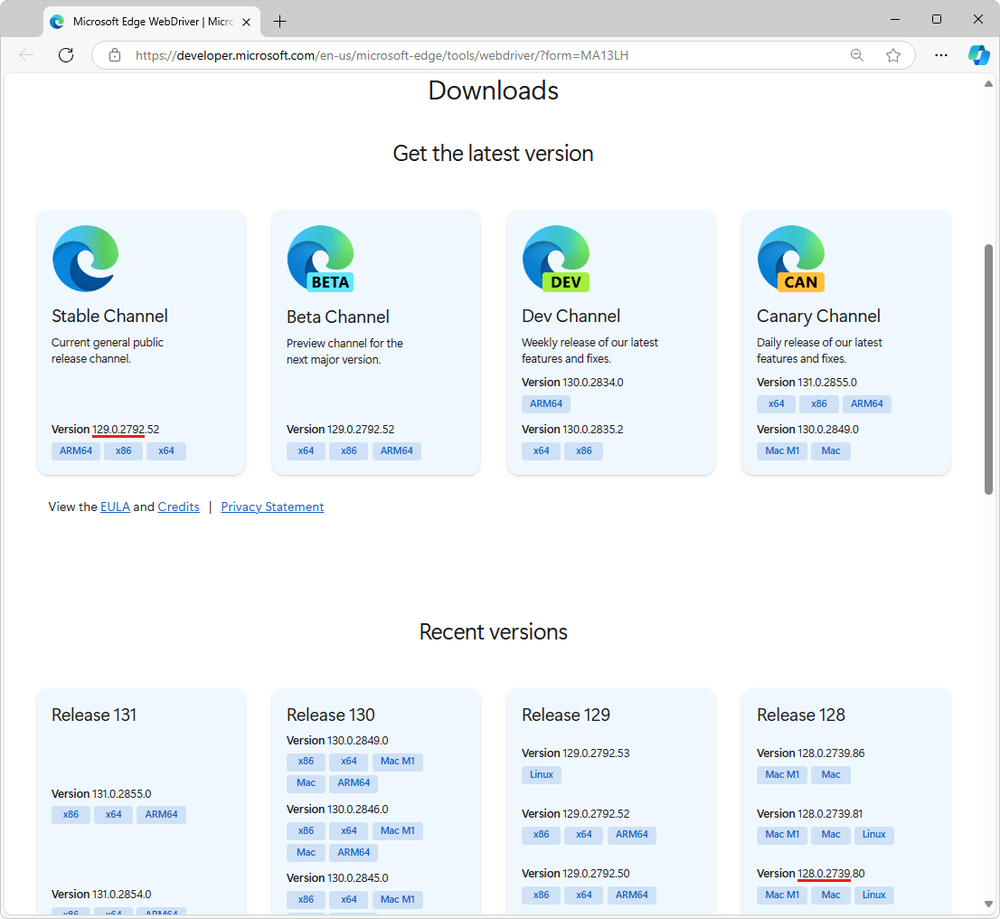Download Release 130 version 130.0.2849.0 x86
Image resolution: width=1000 pixels, height=919 pixels.
(306, 761)
